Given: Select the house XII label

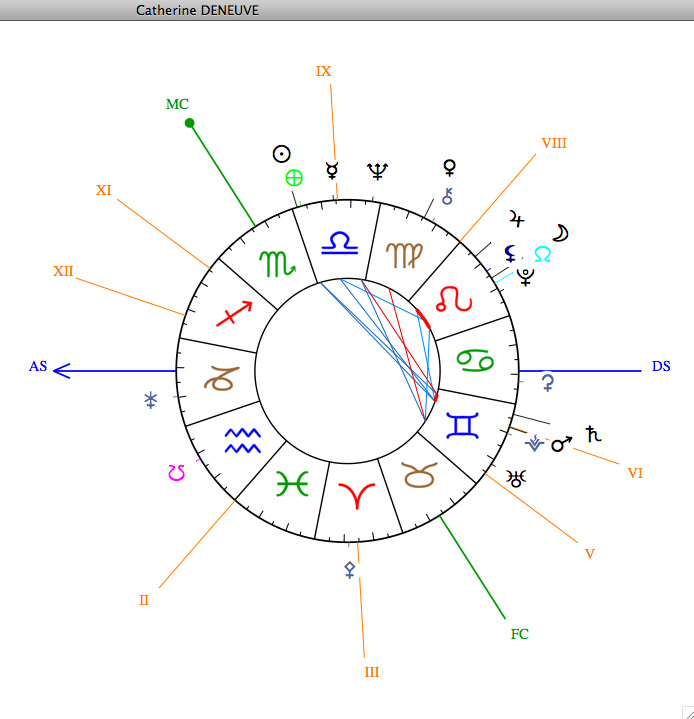Looking at the screenshot, I should coord(63,271).
